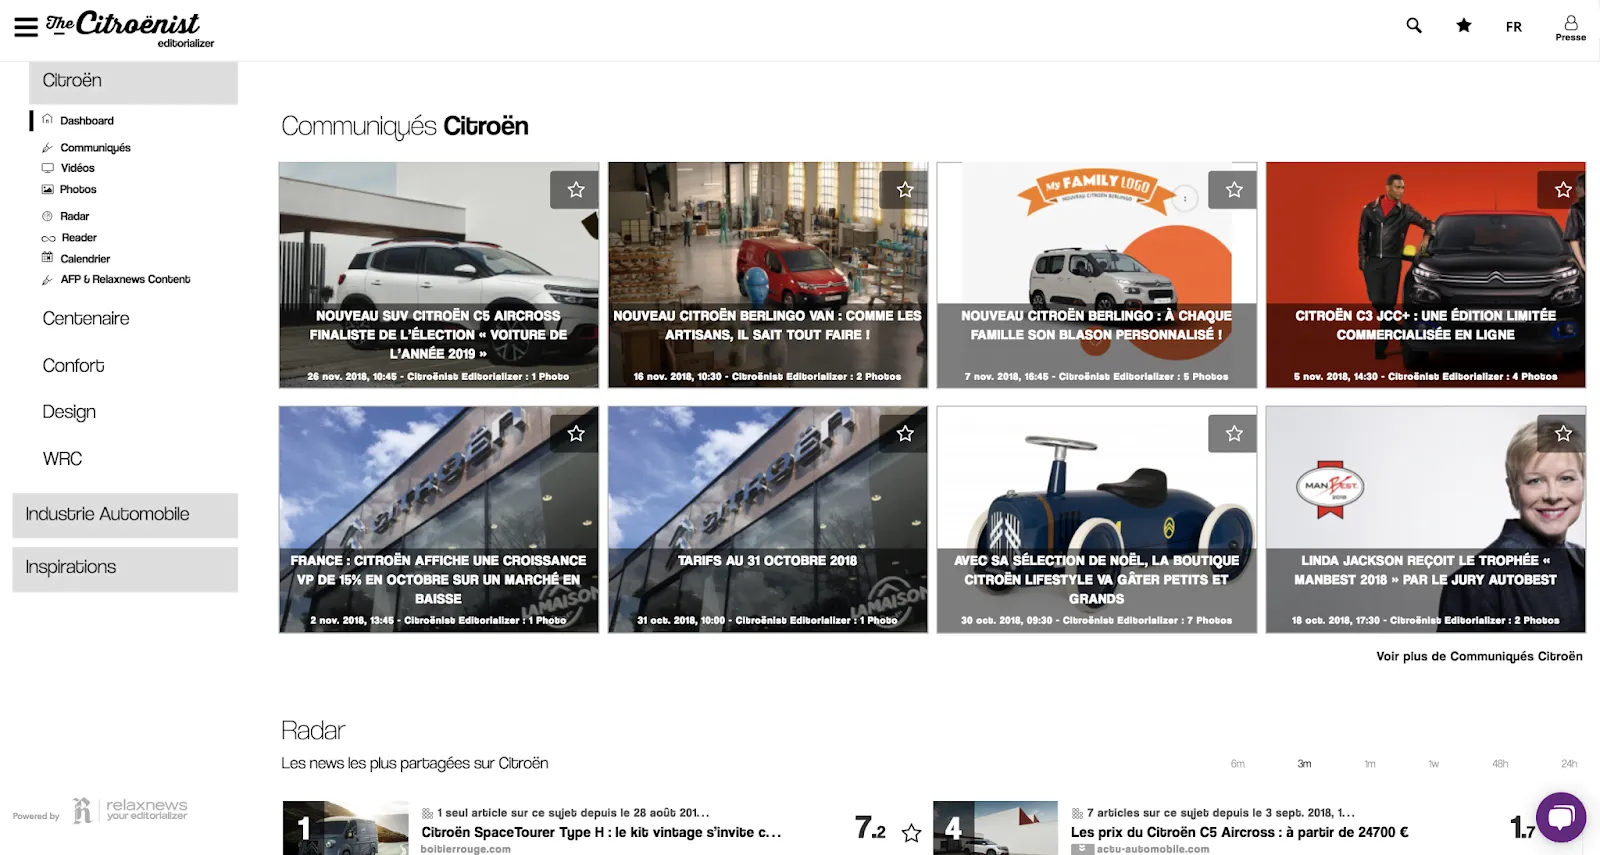Select Communiqués in the sidebar menu
The image size is (1600, 855).
click(x=95, y=148)
